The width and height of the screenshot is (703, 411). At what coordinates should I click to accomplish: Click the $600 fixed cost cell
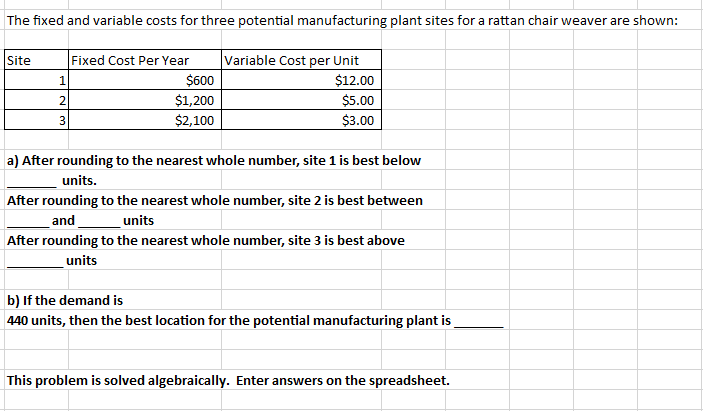tap(145, 80)
